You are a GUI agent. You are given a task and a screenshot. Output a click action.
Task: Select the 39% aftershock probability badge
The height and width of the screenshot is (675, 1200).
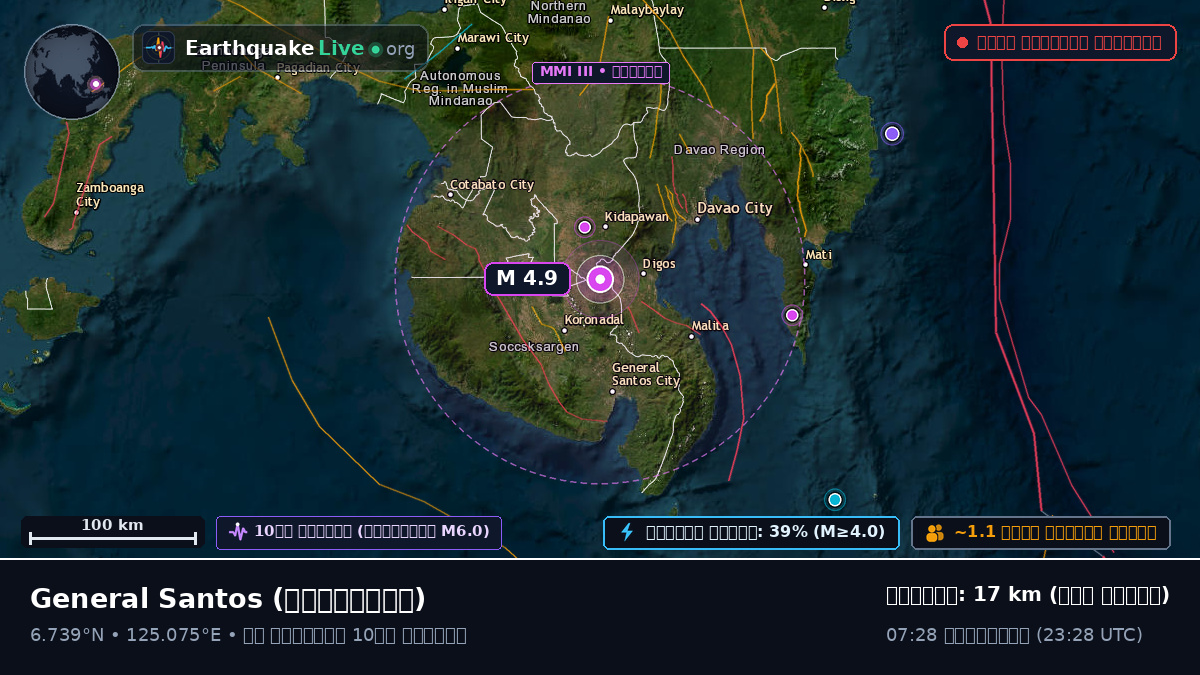[751, 533]
